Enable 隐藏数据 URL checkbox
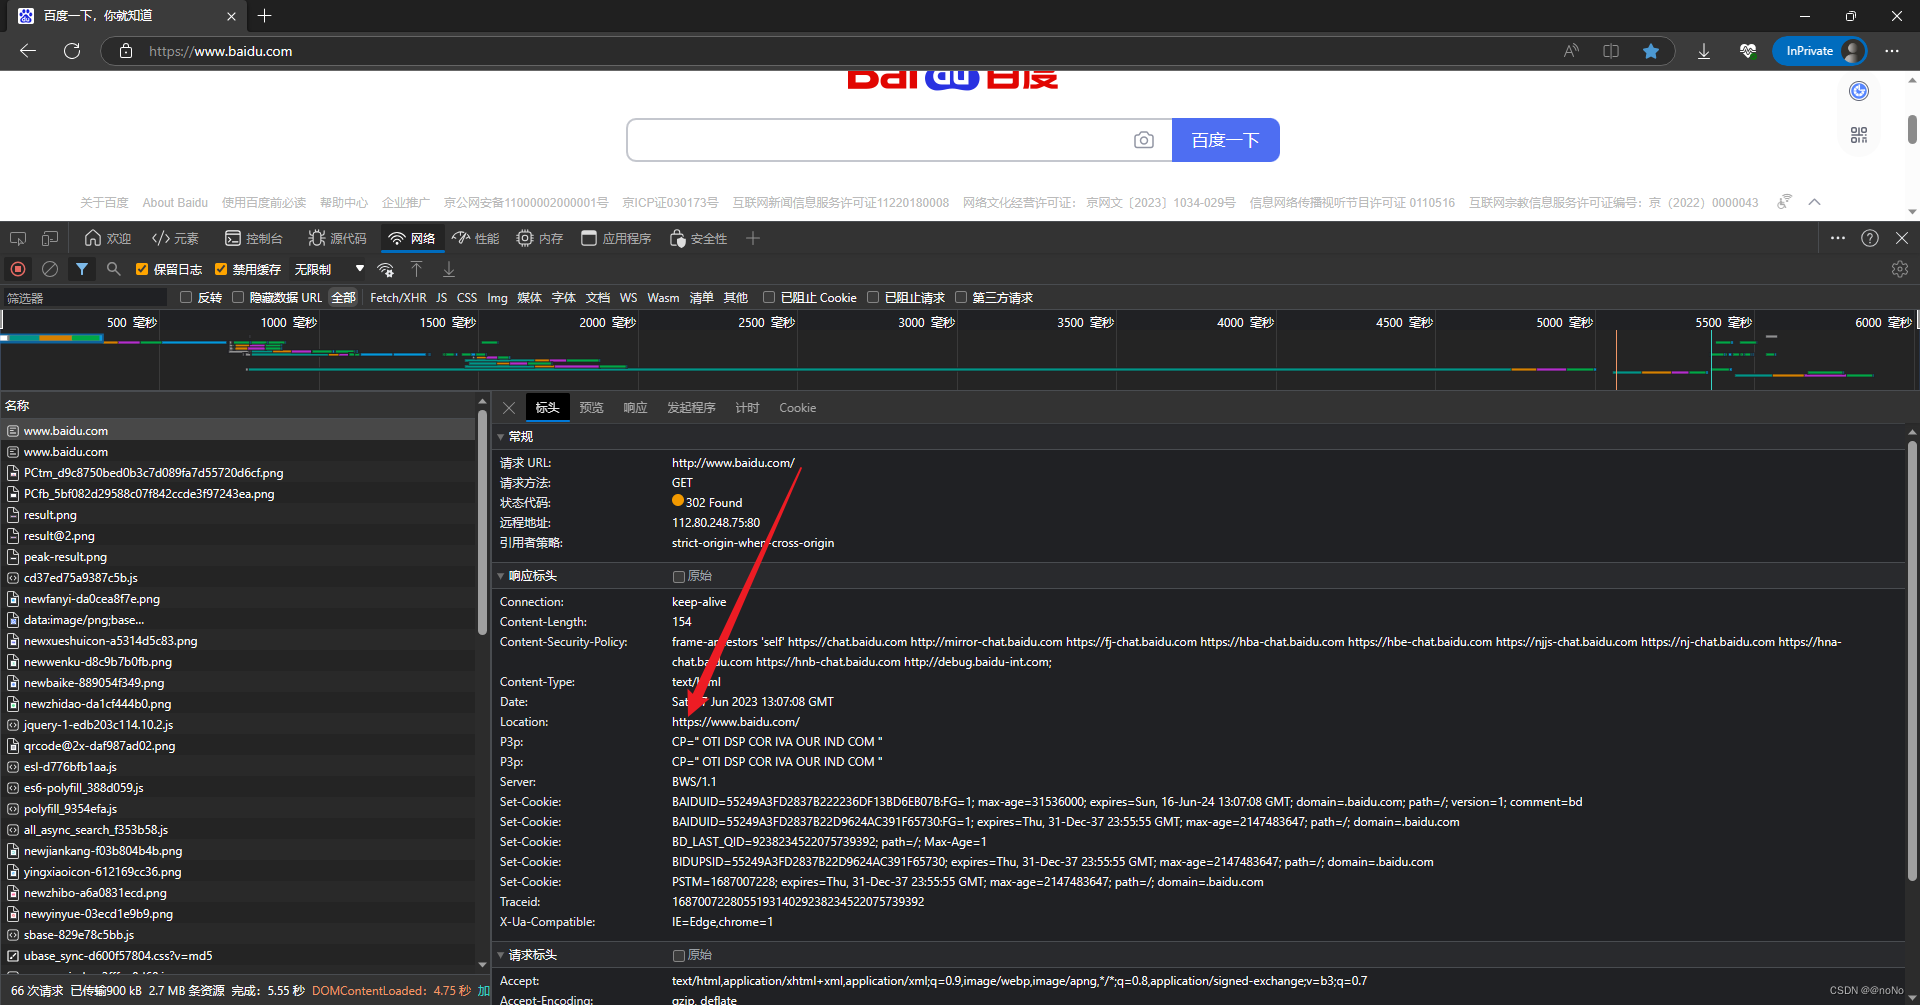 238,297
